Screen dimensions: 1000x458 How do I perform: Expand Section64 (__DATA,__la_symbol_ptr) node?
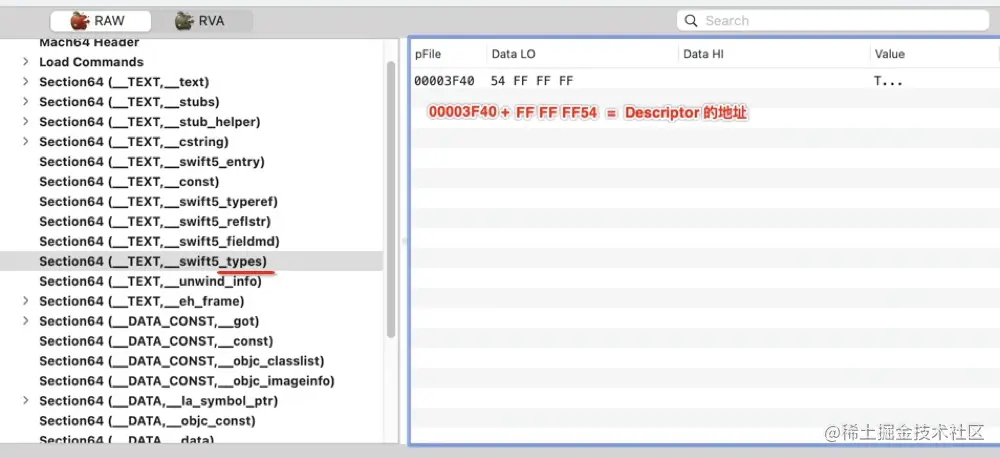(x=26, y=401)
